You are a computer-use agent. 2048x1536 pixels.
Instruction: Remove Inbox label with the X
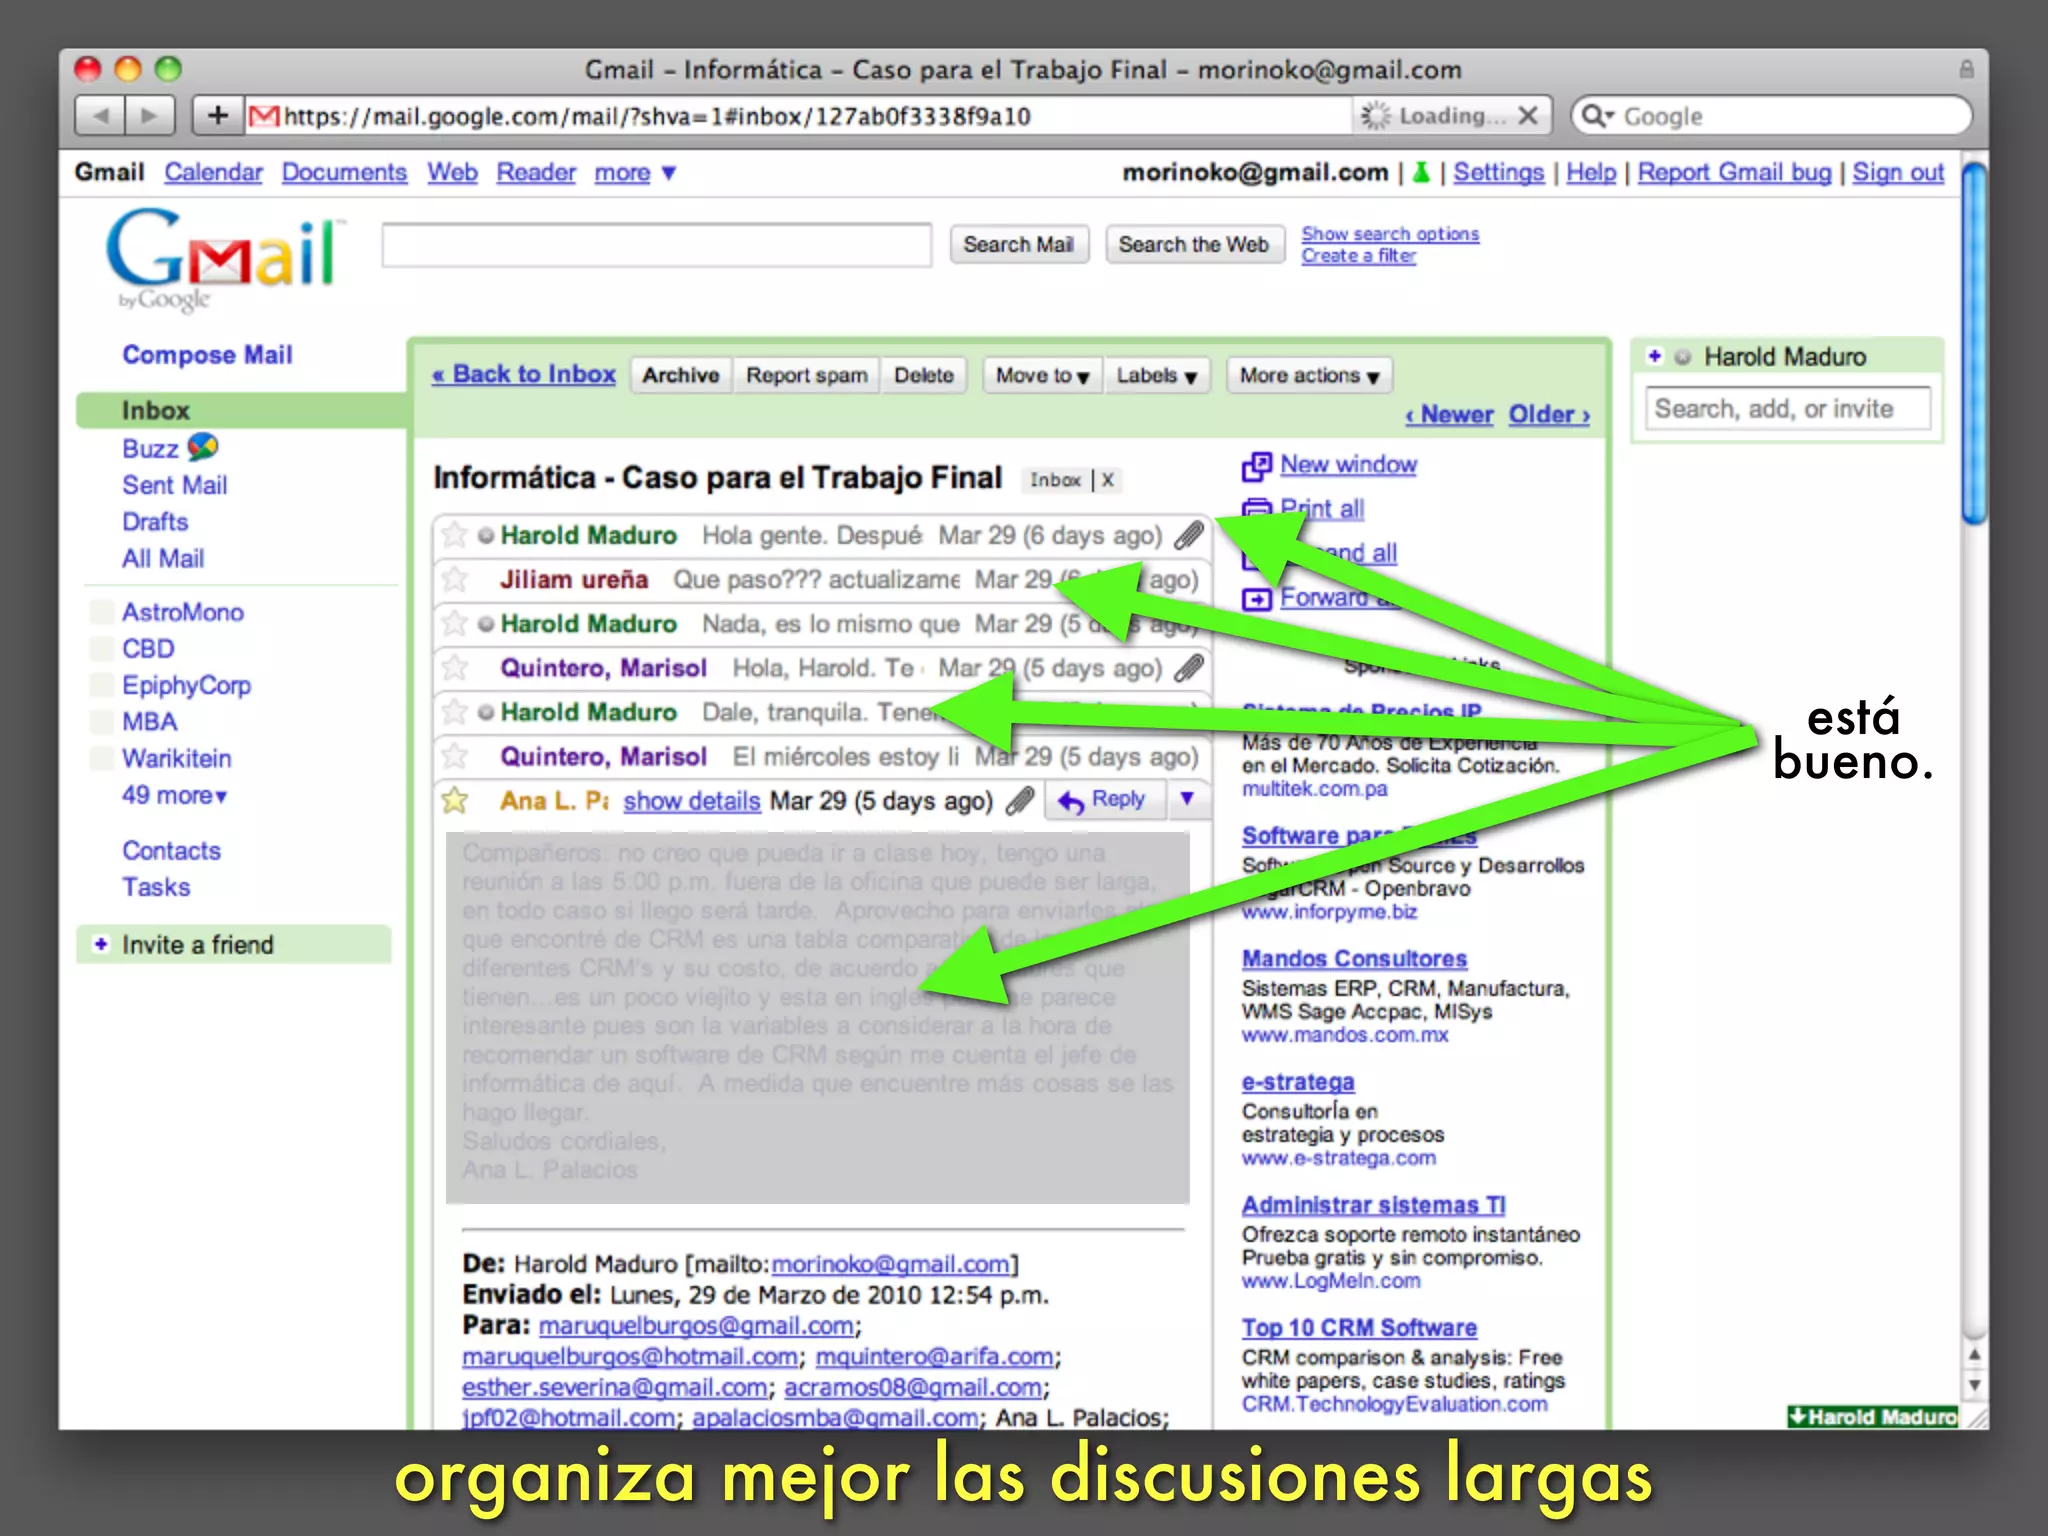tap(1108, 480)
